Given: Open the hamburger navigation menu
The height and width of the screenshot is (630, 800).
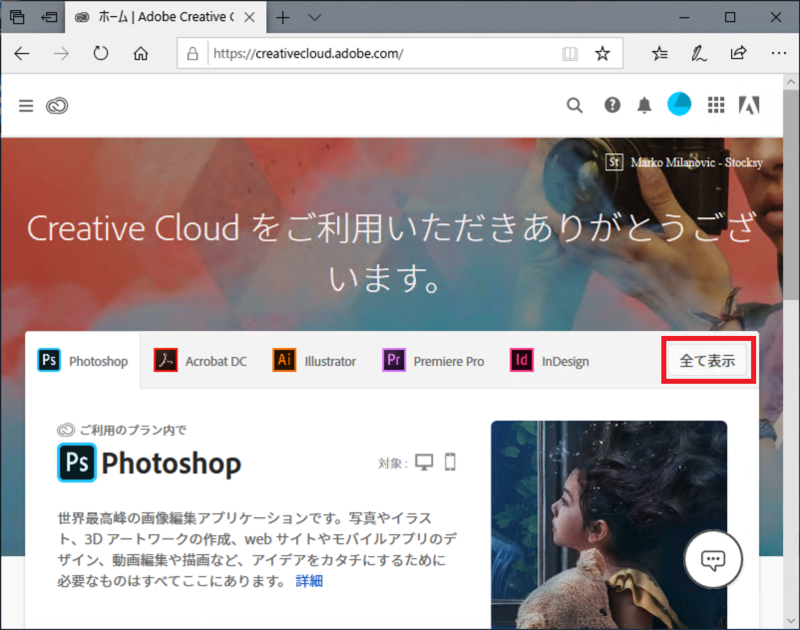Looking at the screenshot, I should click(26, 105).
